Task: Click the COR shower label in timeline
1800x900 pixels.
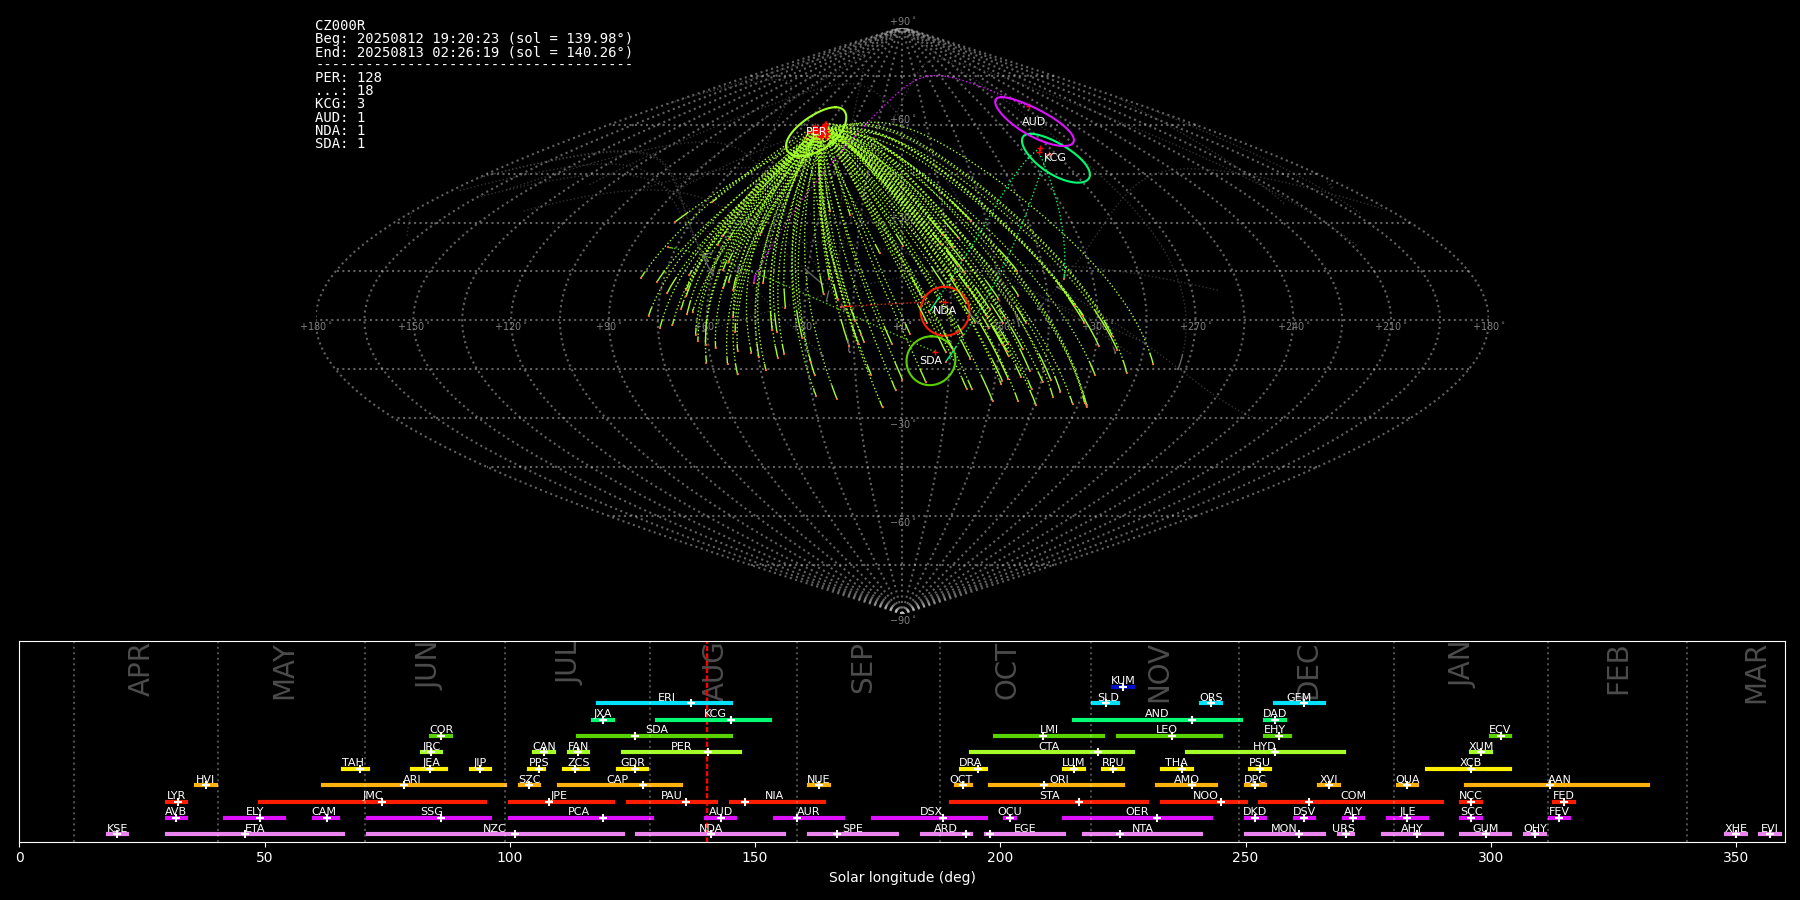Action: [x=441, y=730]
